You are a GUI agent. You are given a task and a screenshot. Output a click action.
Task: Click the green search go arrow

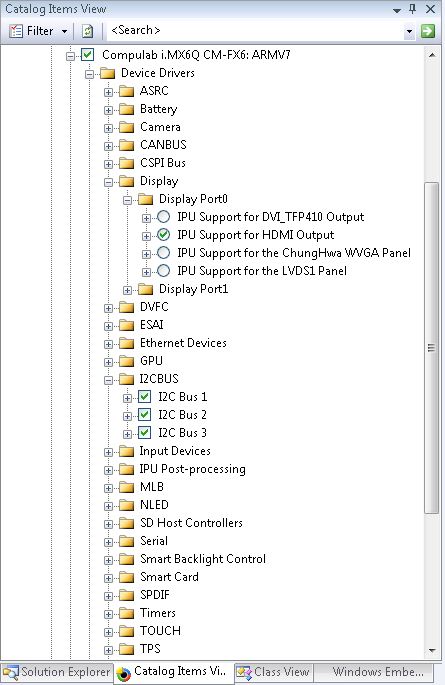point(428,31)
